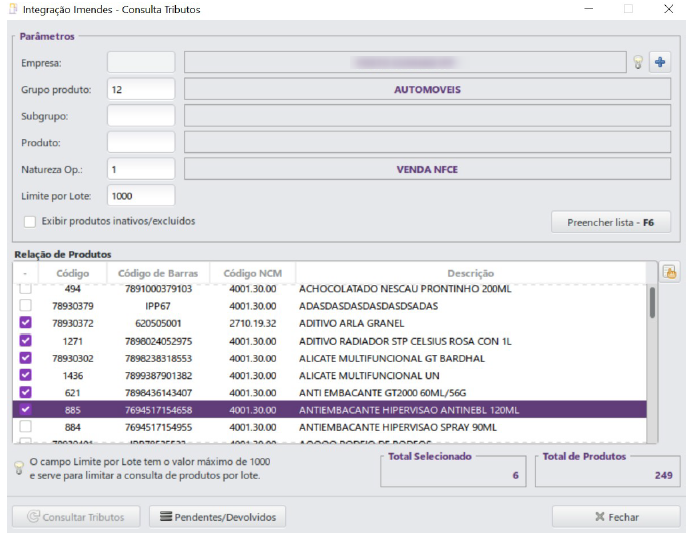Image resolution: width=688 pixels, height=538 pixels.
Task: Click the Subgrupo code input field
Action: click(141, 116)
